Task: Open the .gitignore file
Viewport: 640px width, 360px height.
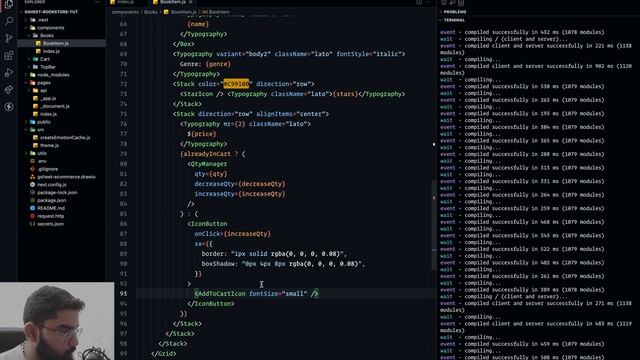Action: point(48,169)
